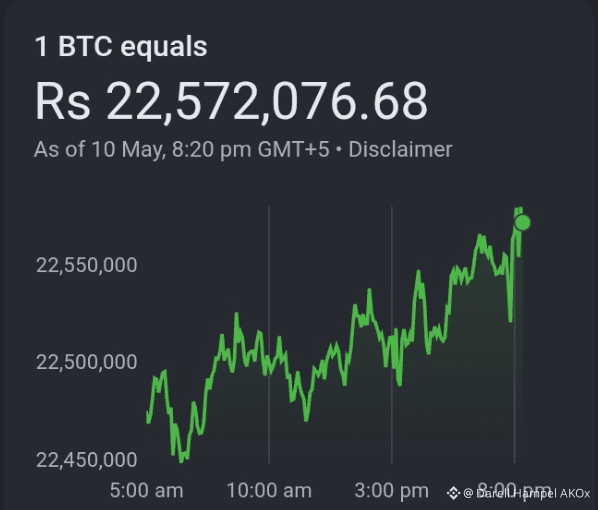Click the "As of 10 May" timestamp text
598x510 pixels.
(99, 149)
